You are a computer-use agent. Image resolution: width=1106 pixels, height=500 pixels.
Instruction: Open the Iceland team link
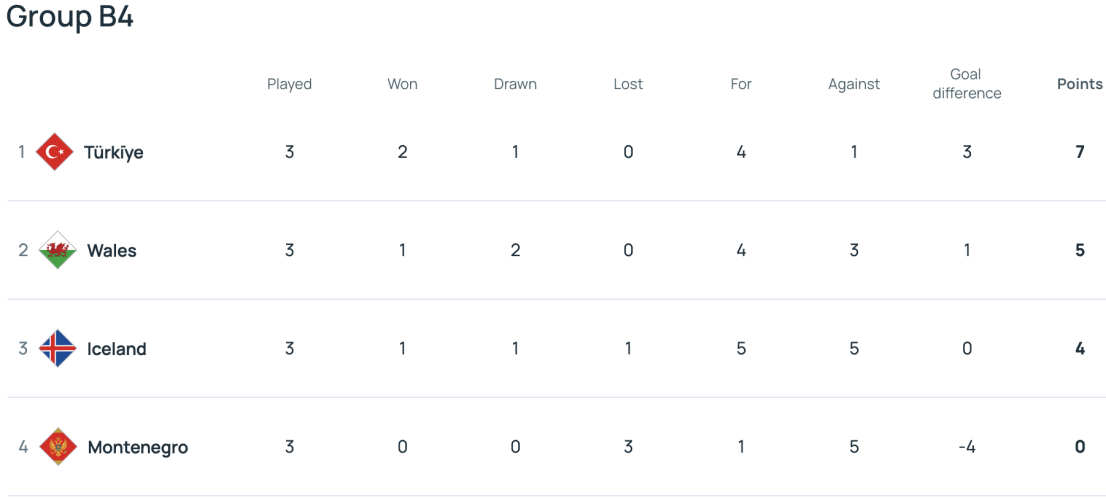click(x=116, y=349)
